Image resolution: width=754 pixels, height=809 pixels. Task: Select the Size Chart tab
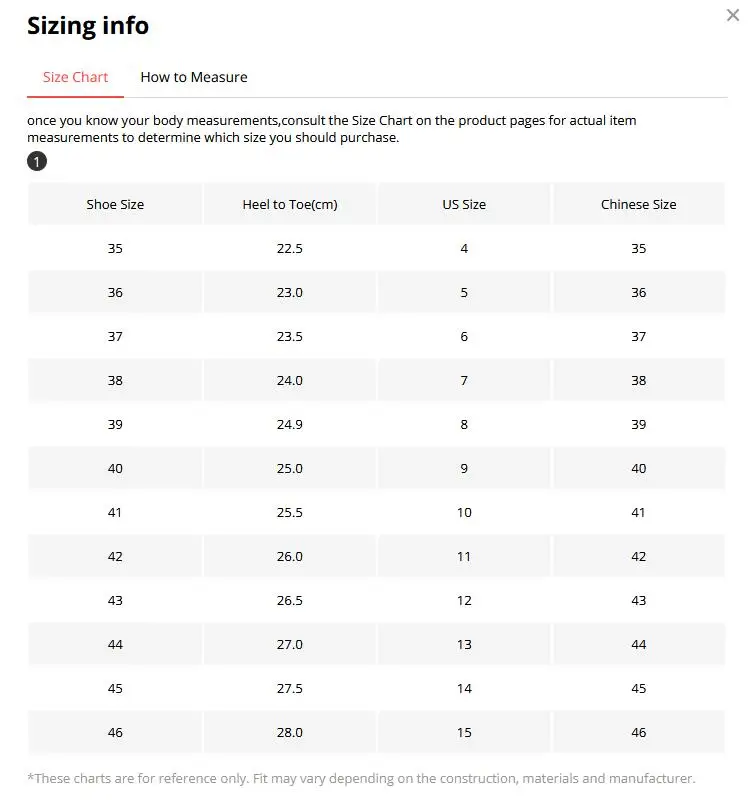(x=75, y=77)
